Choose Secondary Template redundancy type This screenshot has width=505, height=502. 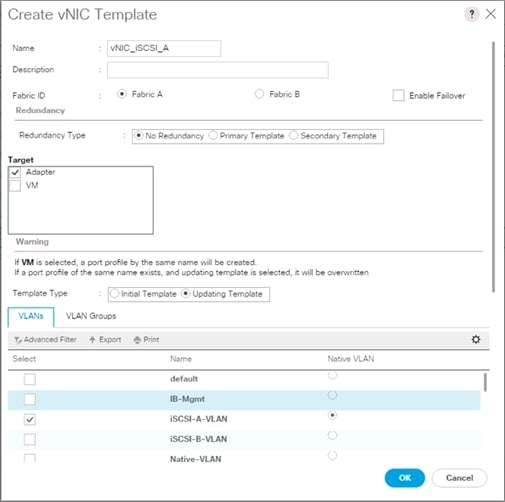pyautogui.click(x=293, y=136)
